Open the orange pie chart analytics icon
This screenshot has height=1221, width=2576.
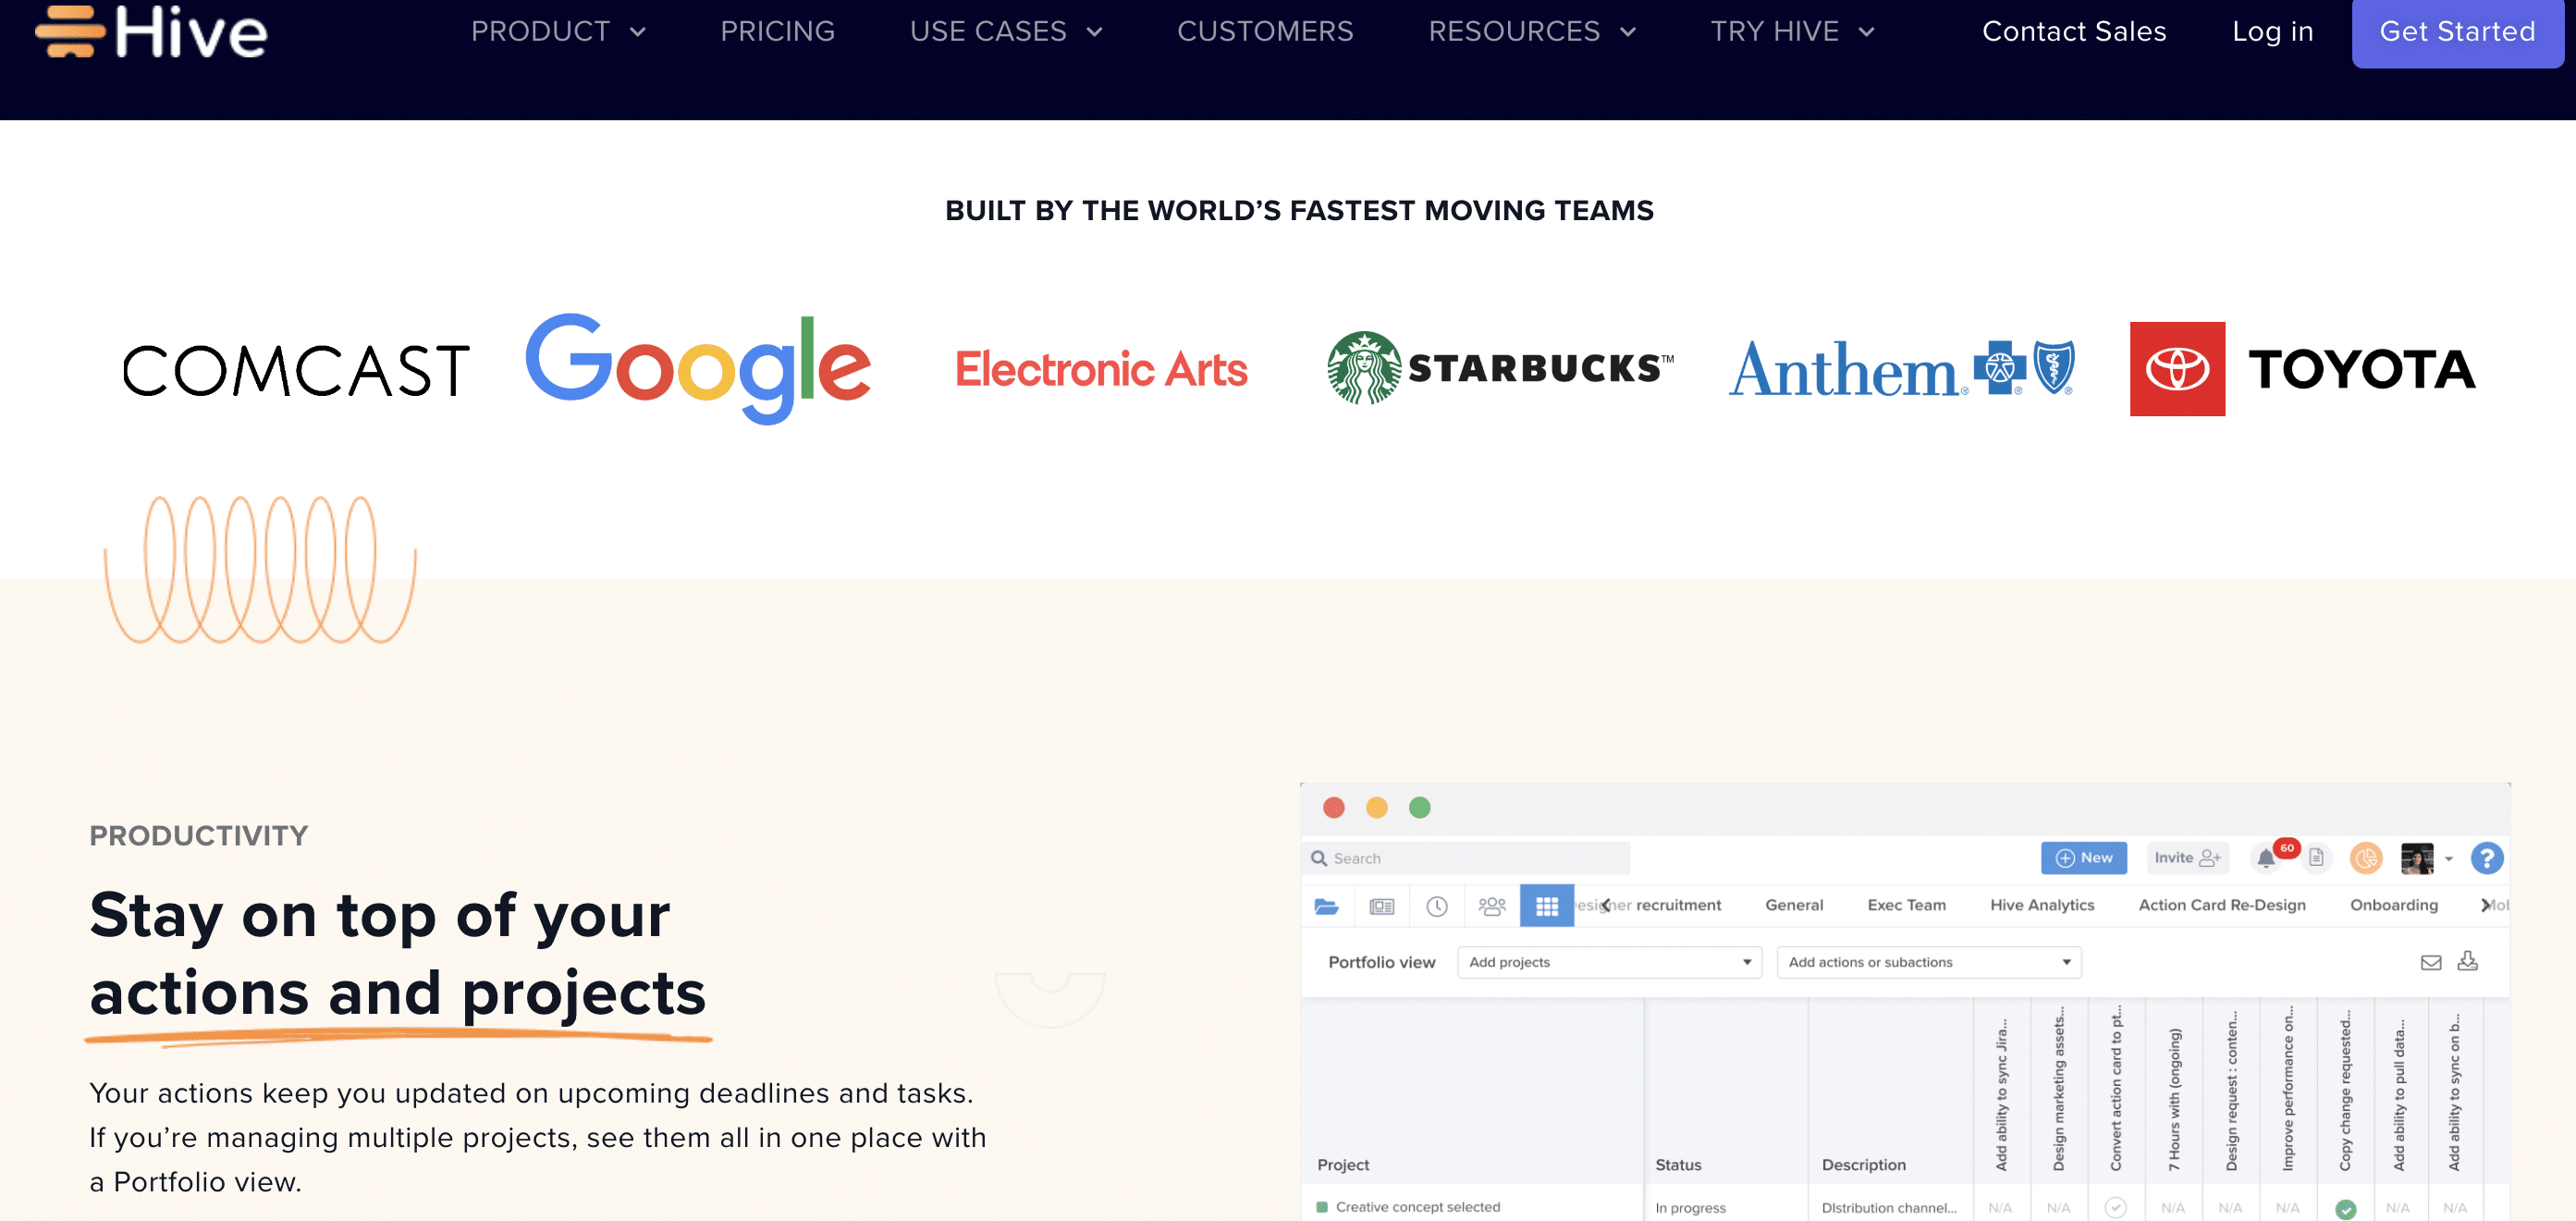(2365, 858)
